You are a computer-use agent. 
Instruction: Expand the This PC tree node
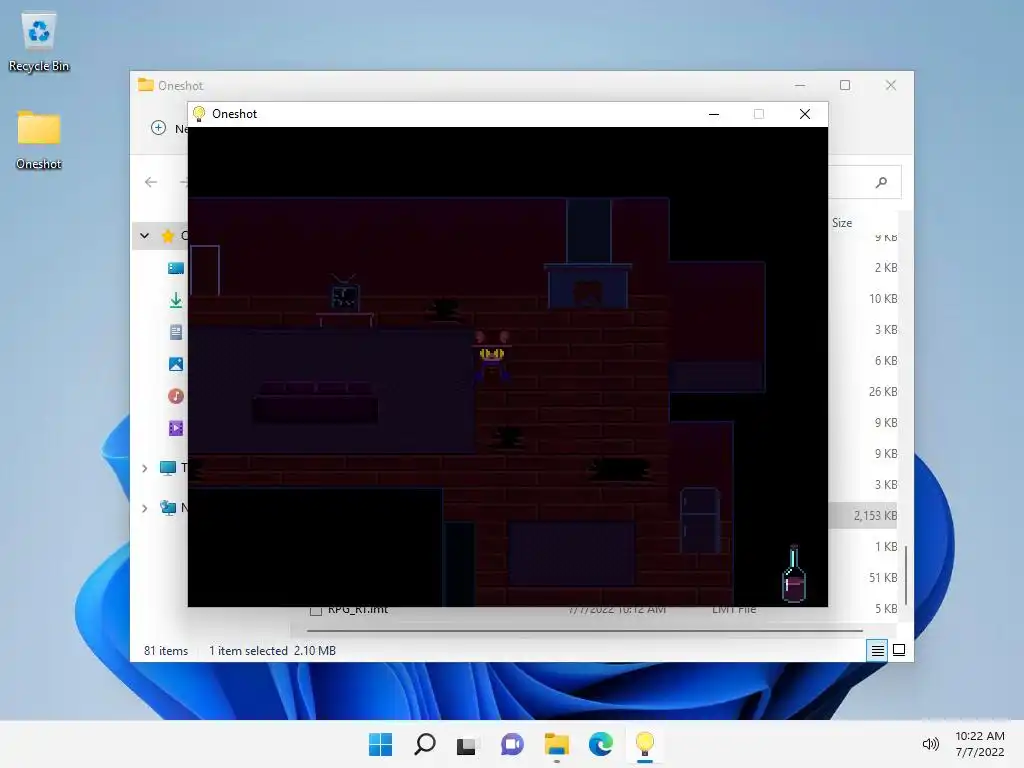point(144,468)
